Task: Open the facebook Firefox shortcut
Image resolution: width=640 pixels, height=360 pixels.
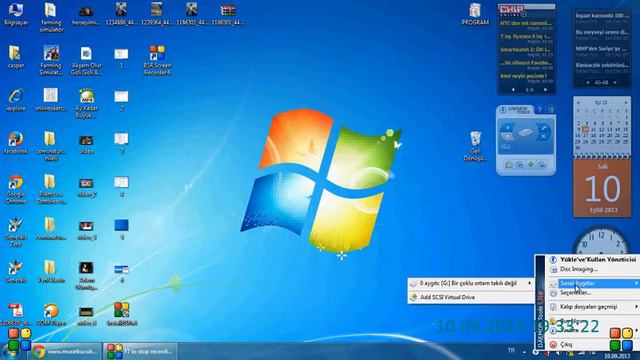Action: coord(16,143)
